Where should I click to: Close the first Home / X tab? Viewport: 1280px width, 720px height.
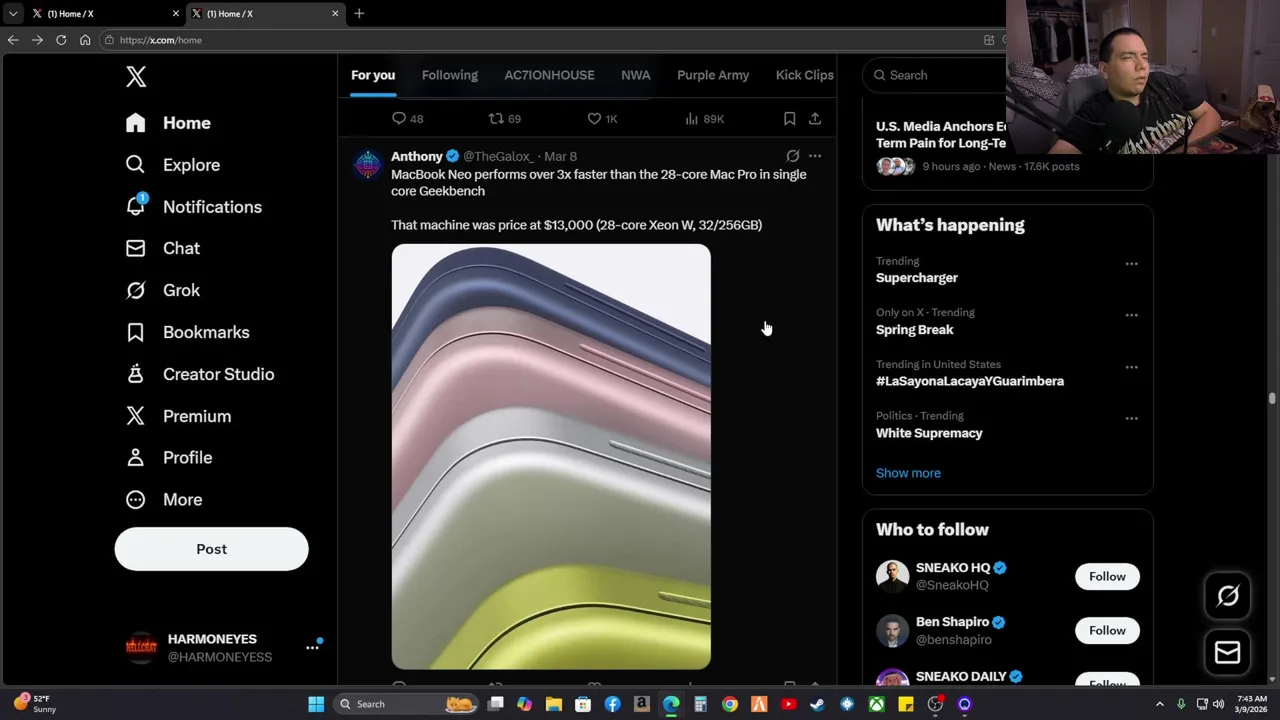(x=176, y=14)
